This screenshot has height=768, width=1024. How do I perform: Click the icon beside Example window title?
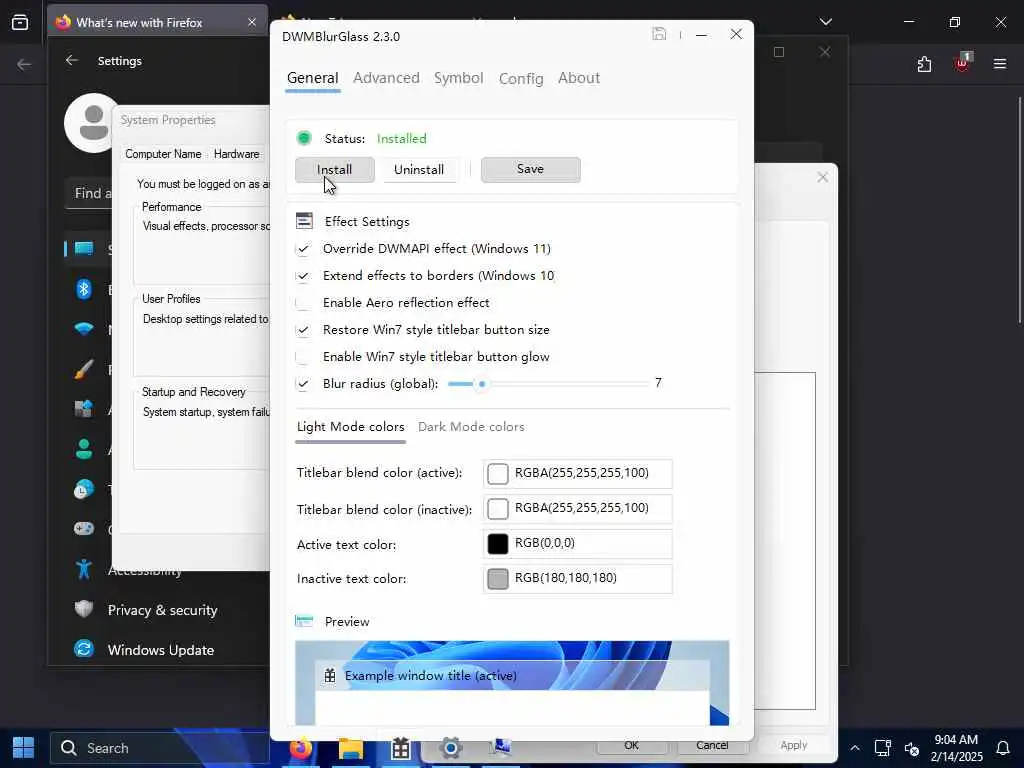click(x=330, y=676)
